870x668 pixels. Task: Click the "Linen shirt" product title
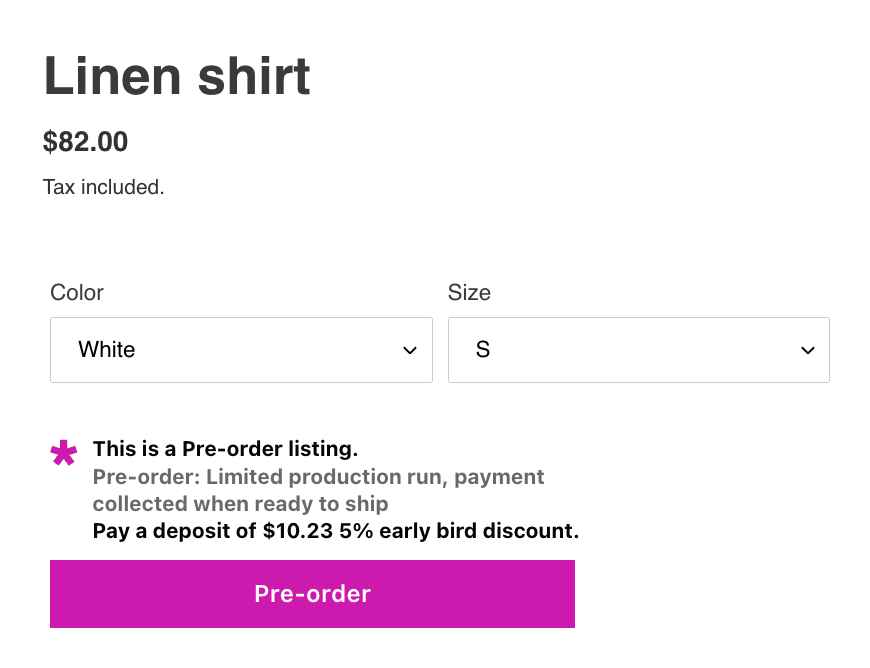point(177,76)
